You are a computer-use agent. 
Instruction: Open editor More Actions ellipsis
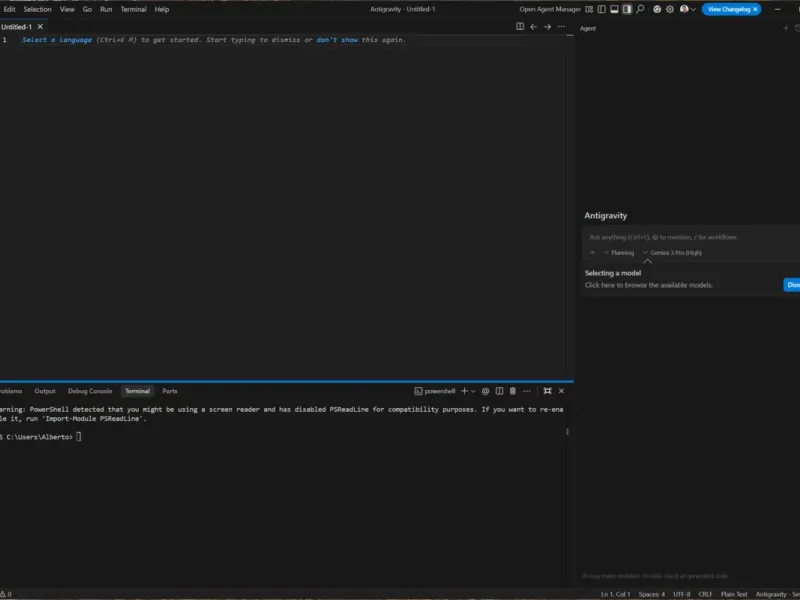[x=561, y=27]
